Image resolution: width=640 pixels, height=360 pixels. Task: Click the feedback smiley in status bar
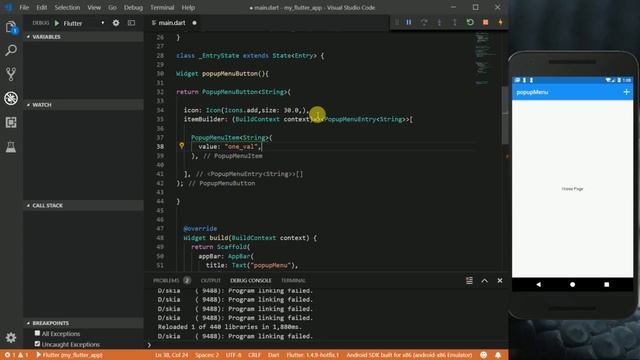[x=484, y=355]
